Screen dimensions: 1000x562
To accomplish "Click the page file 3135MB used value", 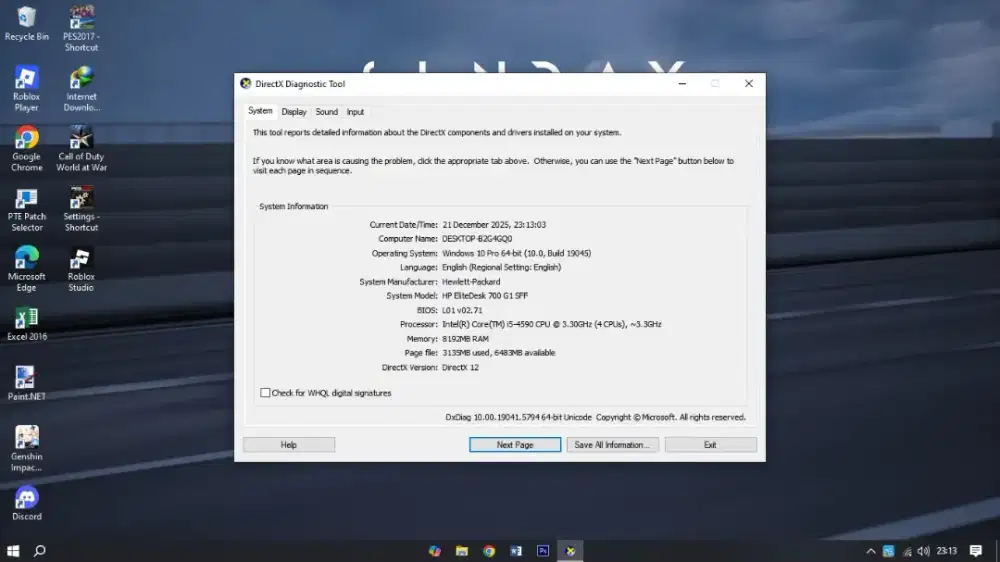I will (499, 353).
